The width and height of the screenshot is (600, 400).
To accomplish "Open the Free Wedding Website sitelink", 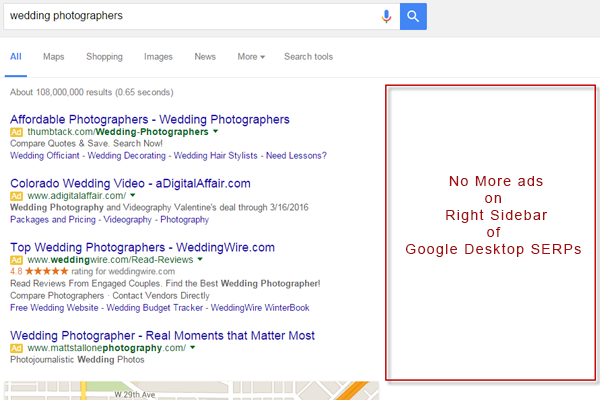I will [54, 308].
